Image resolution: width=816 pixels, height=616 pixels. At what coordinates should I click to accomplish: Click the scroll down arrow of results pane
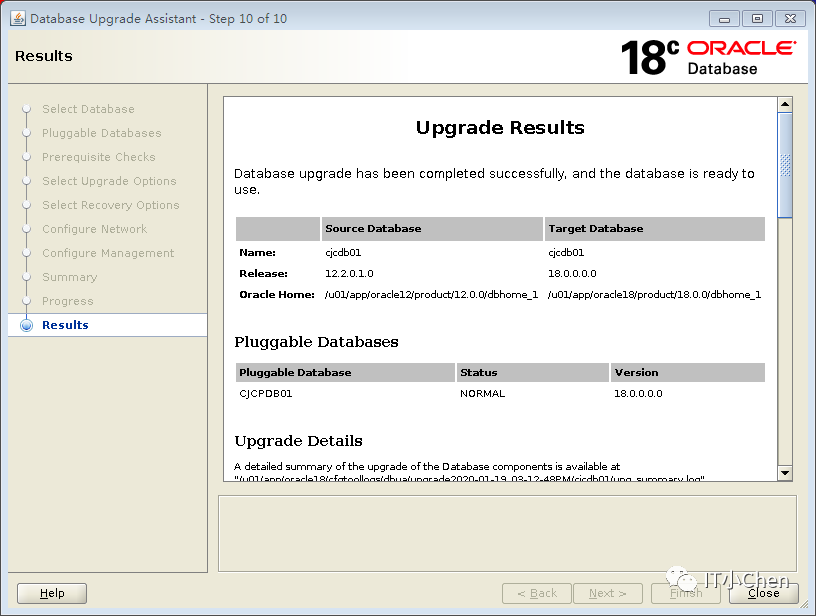(785, 473)
